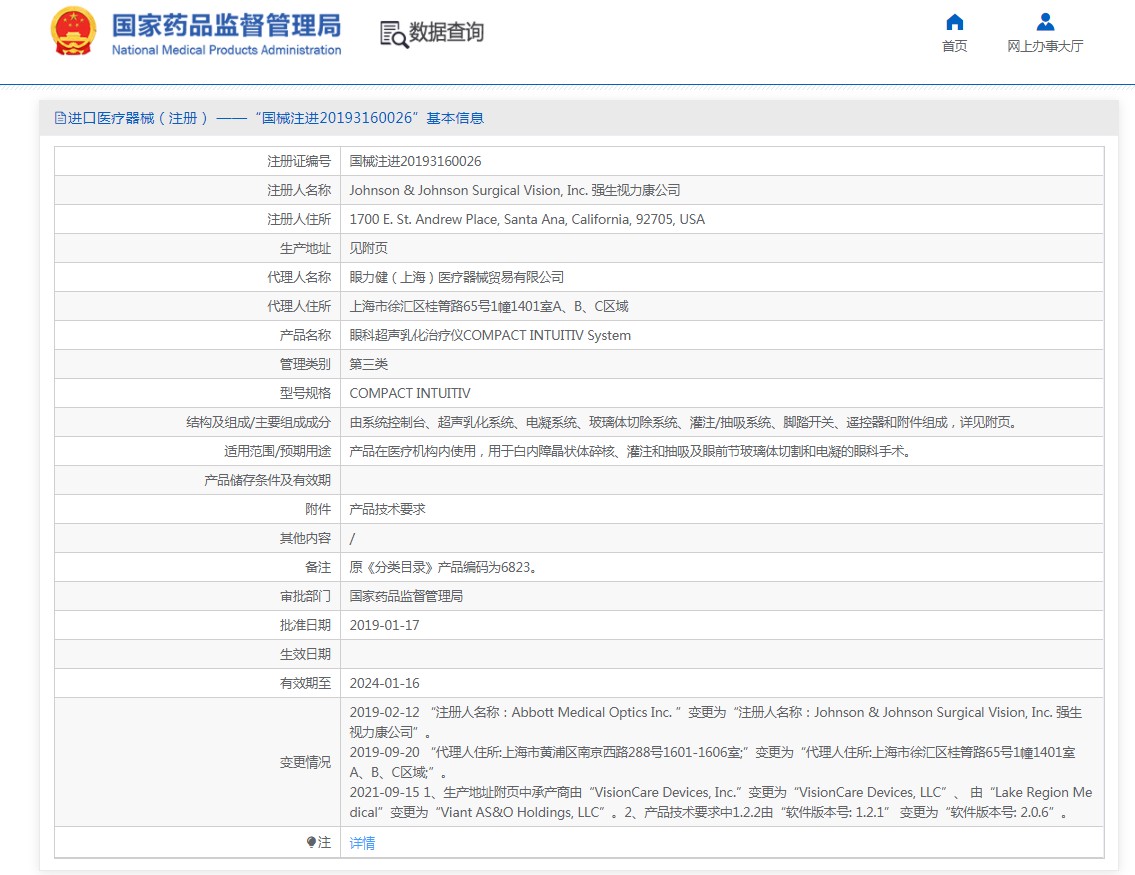The height and width of the screenshot is (875, 1135).
Task: Click the 批准日期 row label
Action: (305, 625)
